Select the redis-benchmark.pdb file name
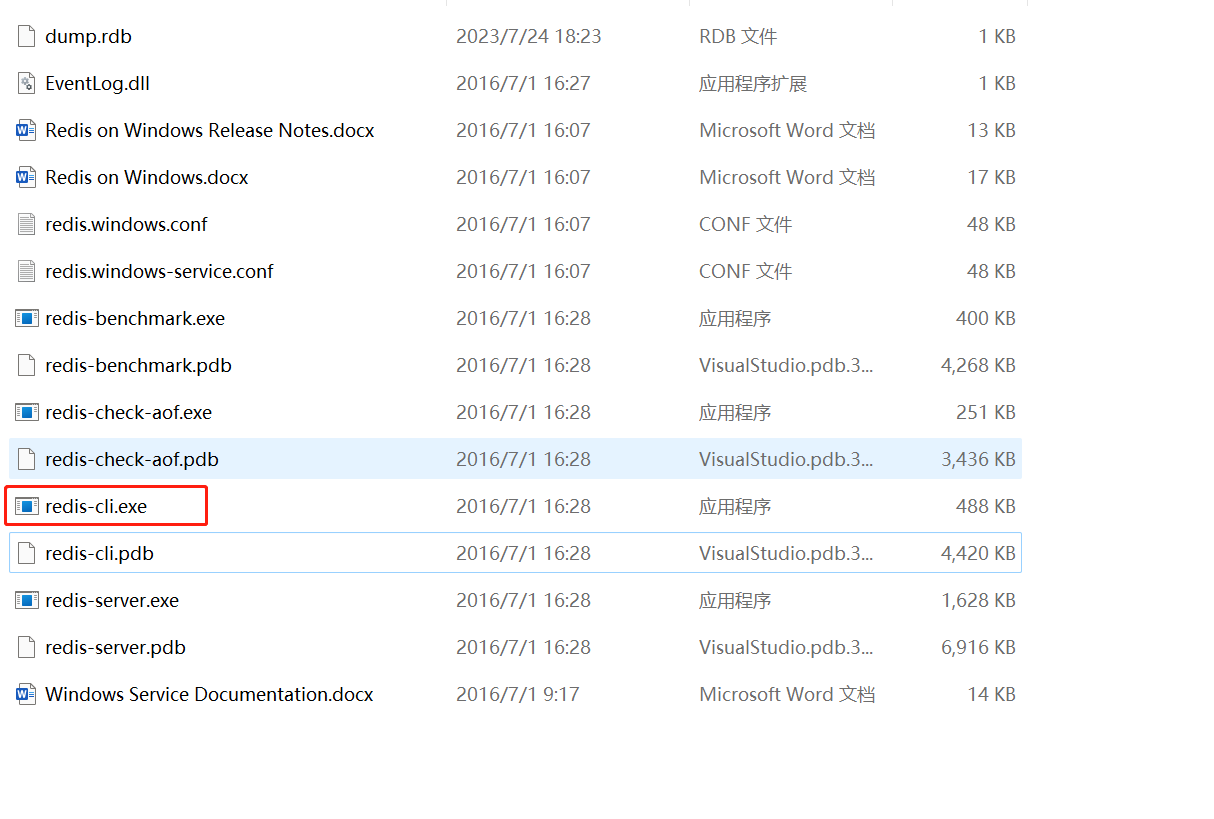 point(138,365)
